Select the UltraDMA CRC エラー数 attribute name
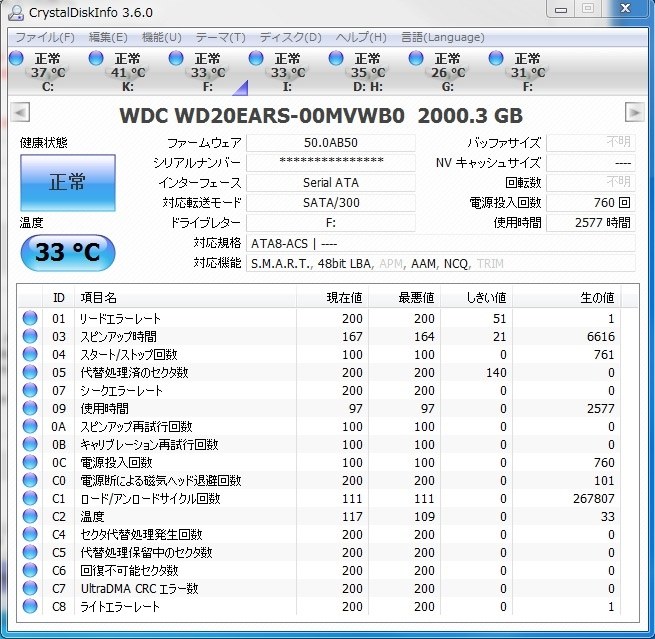 pos(140,588)
